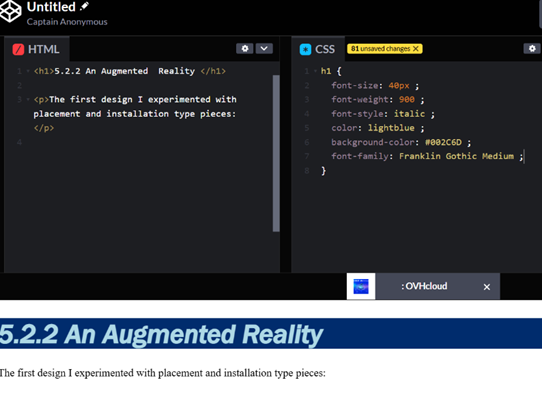Click the OVHcloud ad link text
Viewport: 542px width, 393px height.
pyautogui.click(x=424, y=286)
